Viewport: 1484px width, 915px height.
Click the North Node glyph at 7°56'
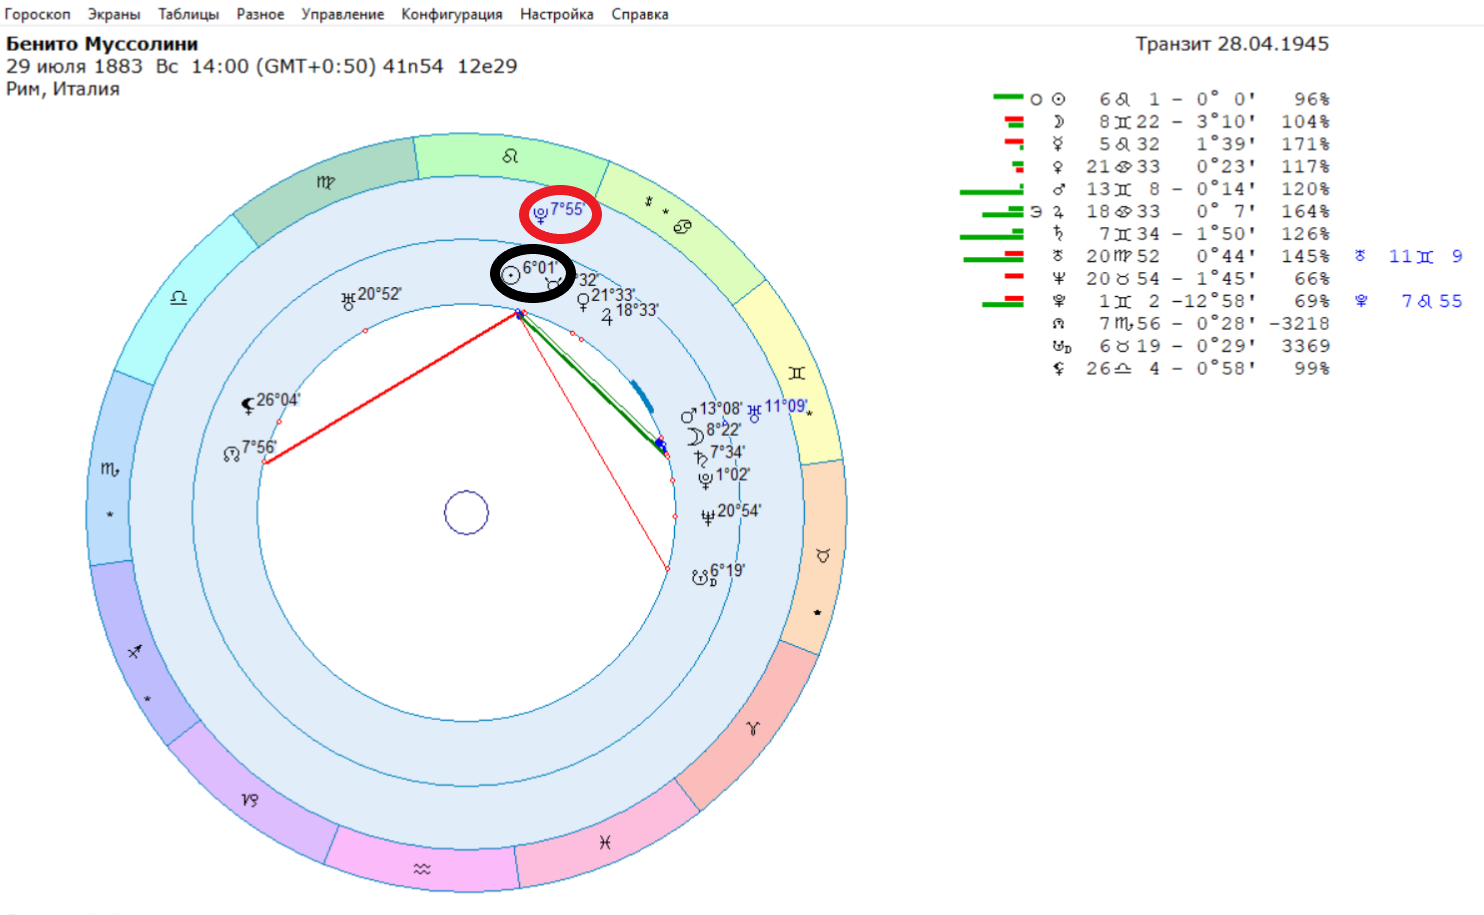[231, 454]
